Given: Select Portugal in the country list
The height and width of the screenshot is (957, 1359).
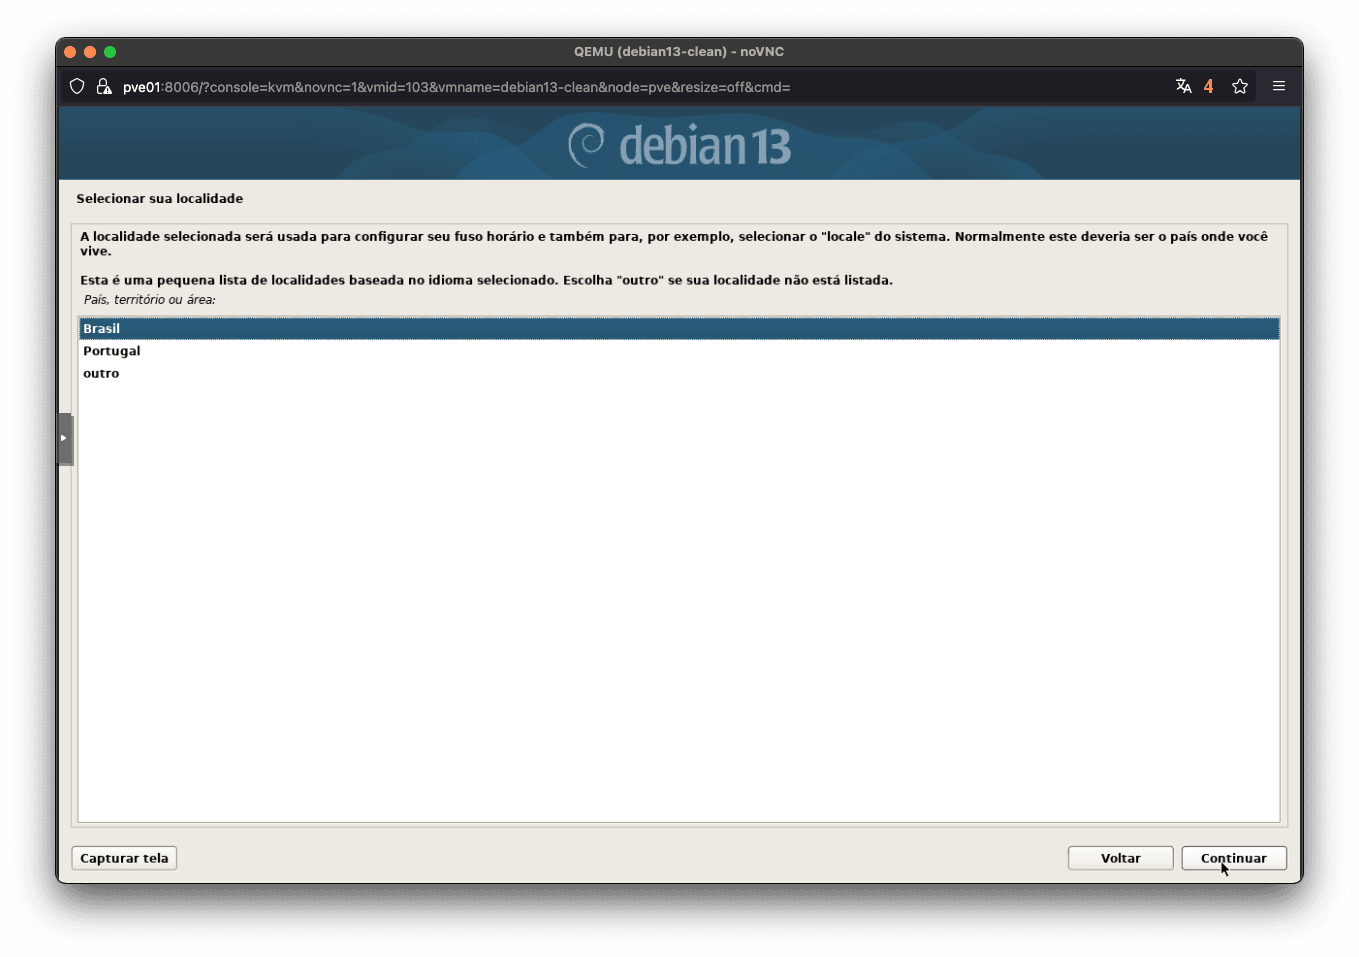Looking at the screenshot, I should click(x=679, y=351).
